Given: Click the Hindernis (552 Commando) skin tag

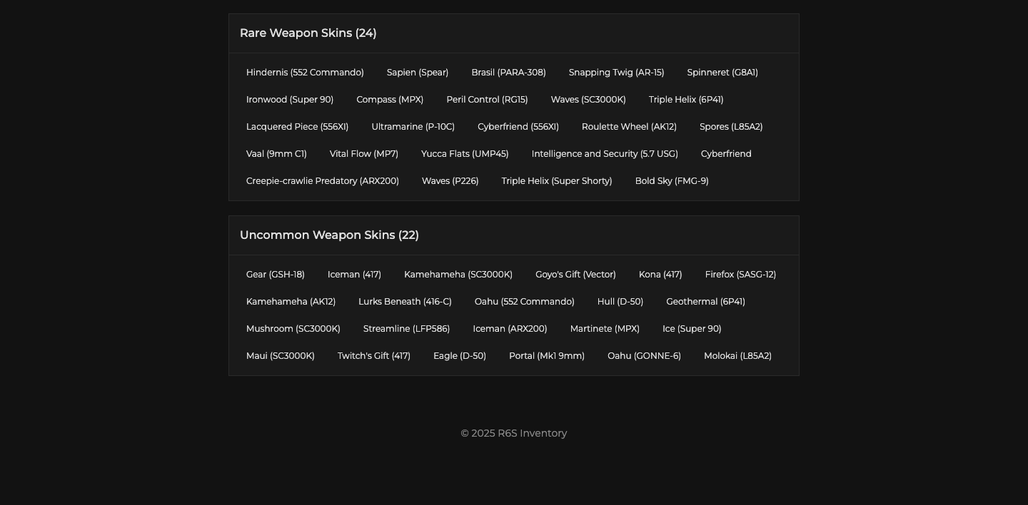Looking at the screenshot, I should click(x=305, y=73).
